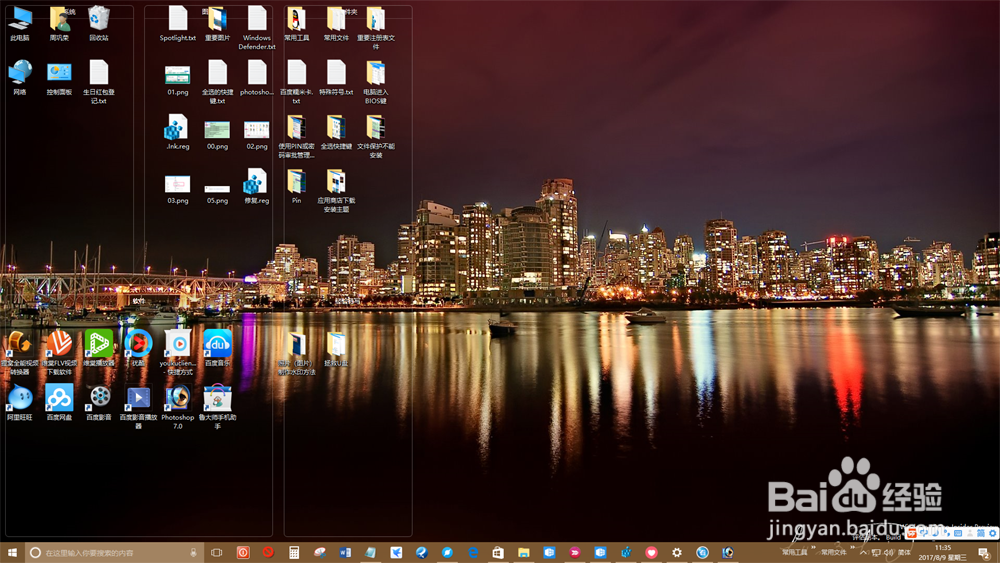Select the 特殊符号.txt file
This screenshot has width=1000, height=563.
tap(336, 78)
